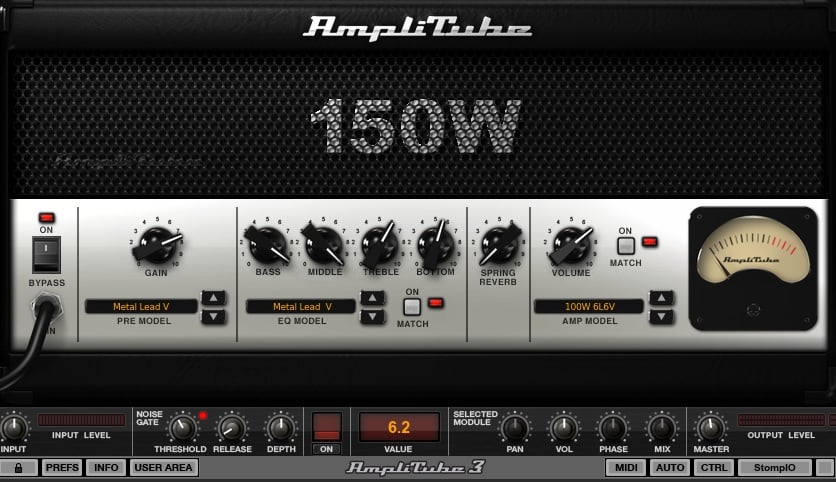Select previous Pre Model with down arrow

tap(213, 316)
